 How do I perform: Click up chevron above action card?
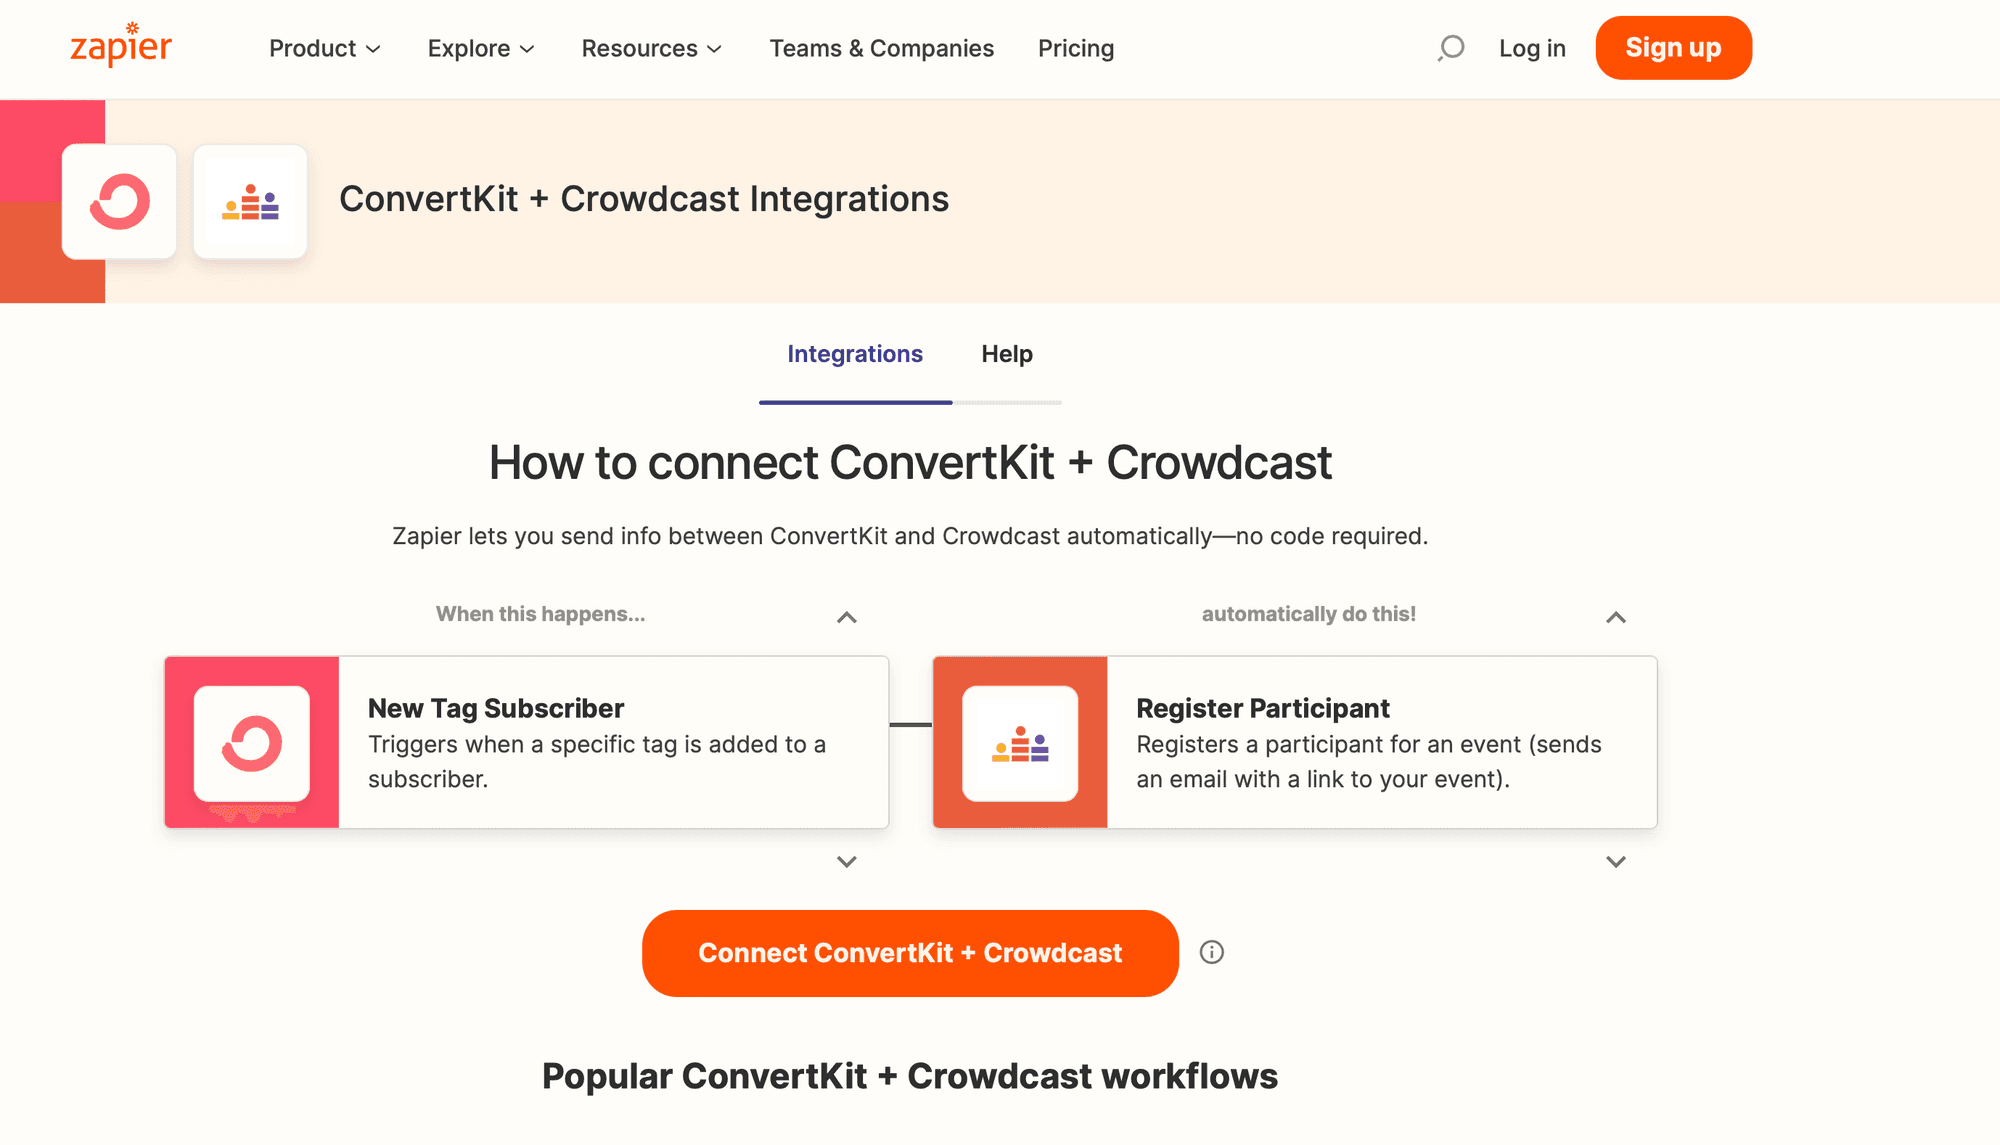(x=1616, y=617)
